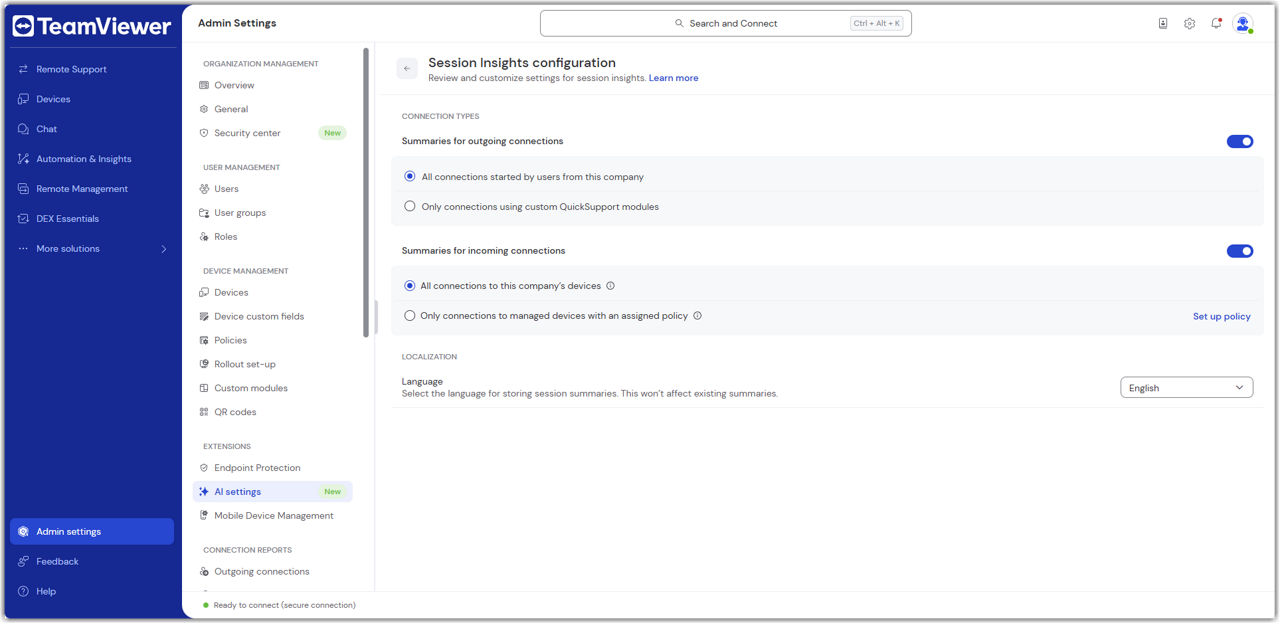
Task: Click the Feedback icon in left navigation
Action: [x=23, y=562]
